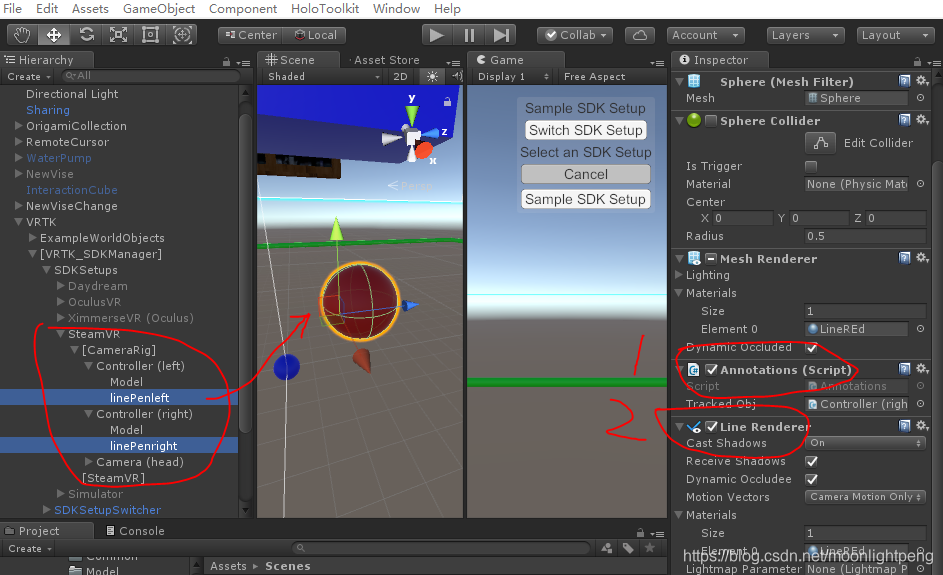Filter project search by label icon

pos(628,548)
